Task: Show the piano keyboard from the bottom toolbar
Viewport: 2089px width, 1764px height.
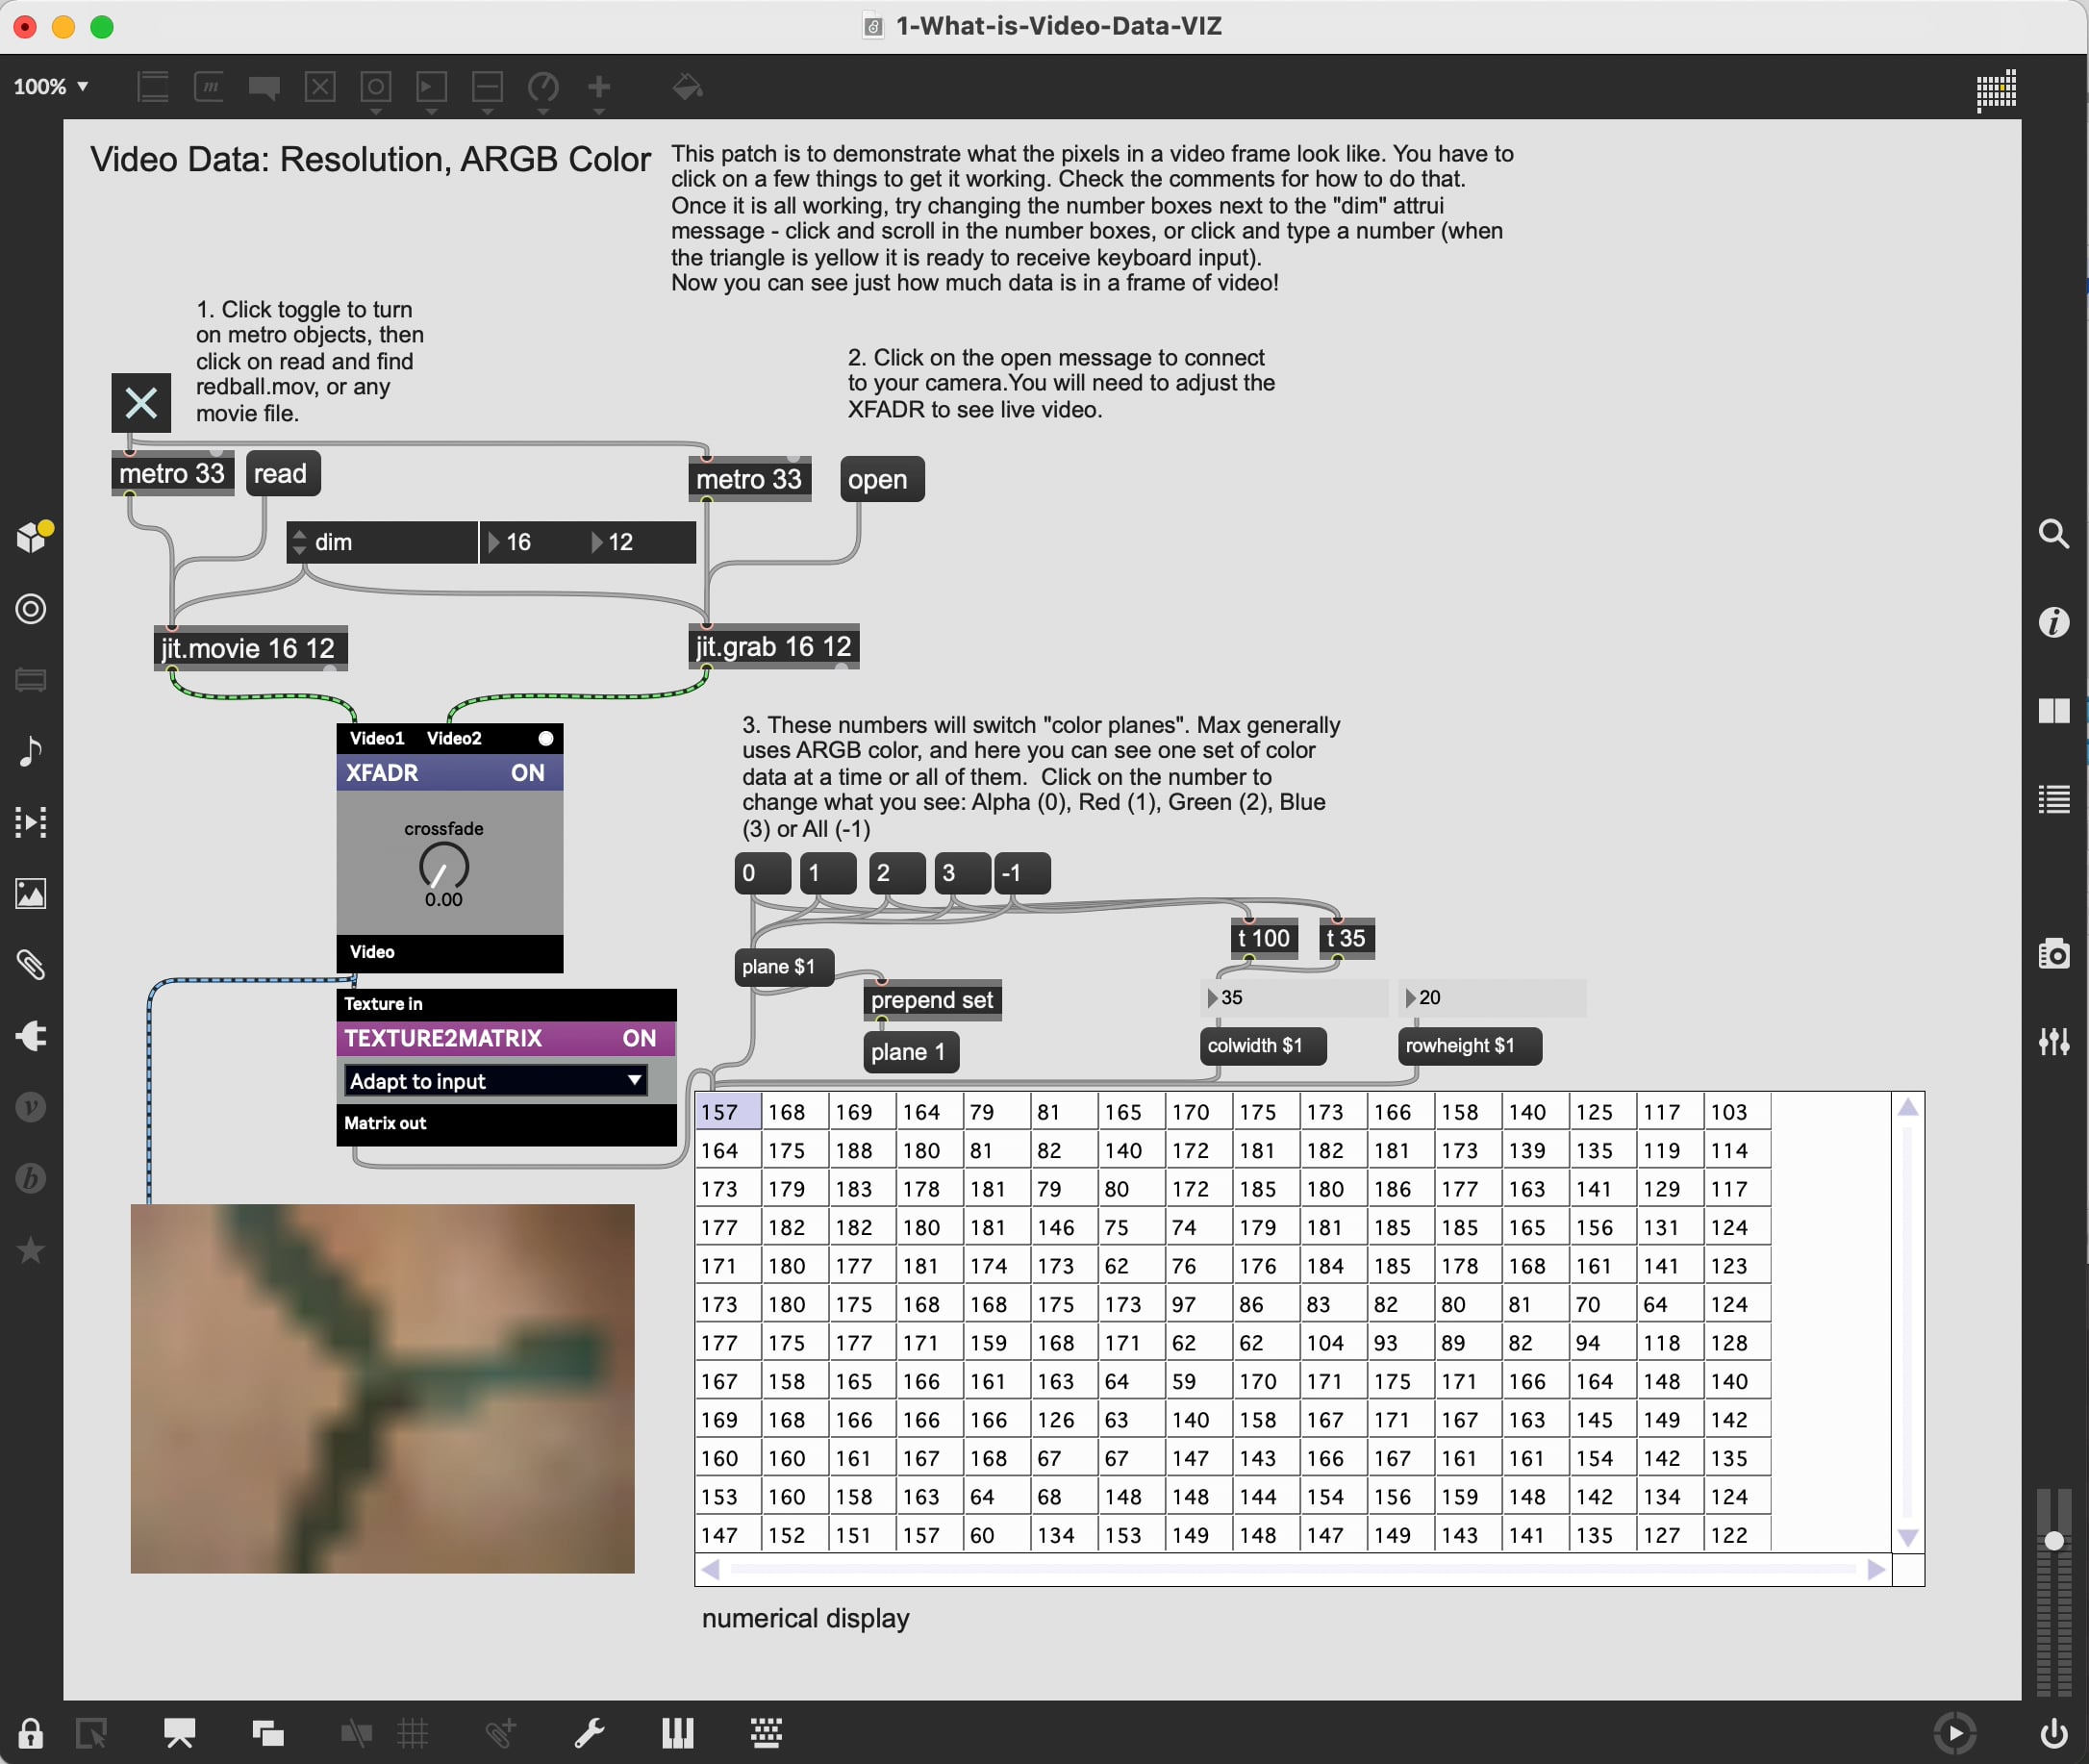Action: [x=678, y=1734]
